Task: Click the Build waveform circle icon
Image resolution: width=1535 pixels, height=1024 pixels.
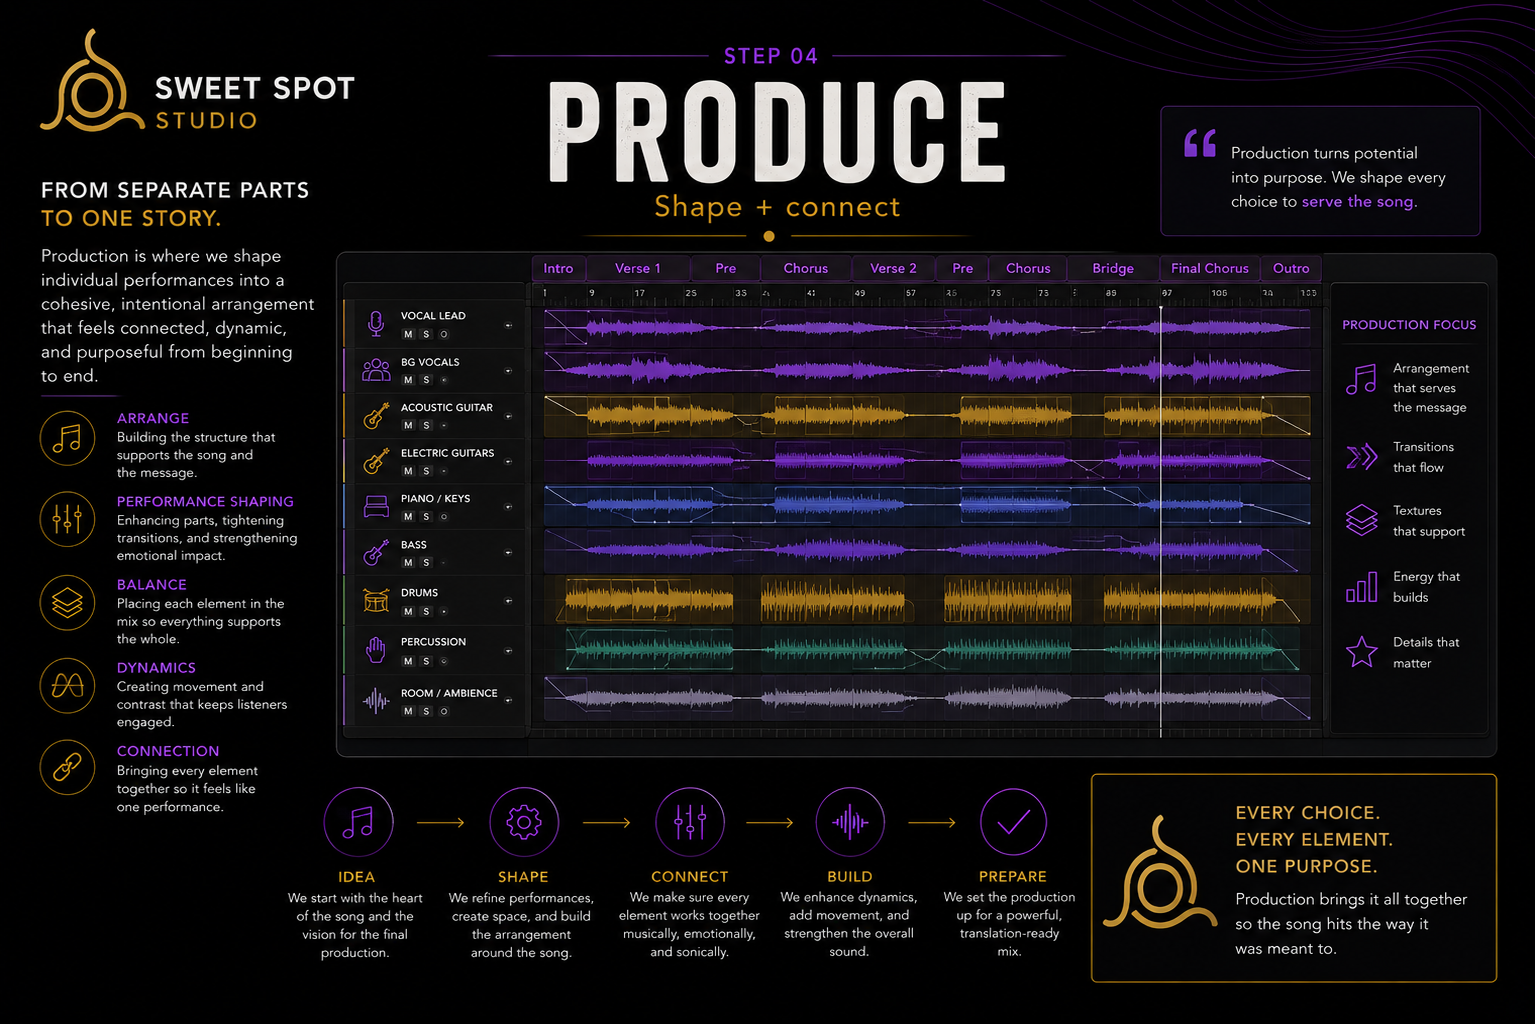Action: [850, 822]
